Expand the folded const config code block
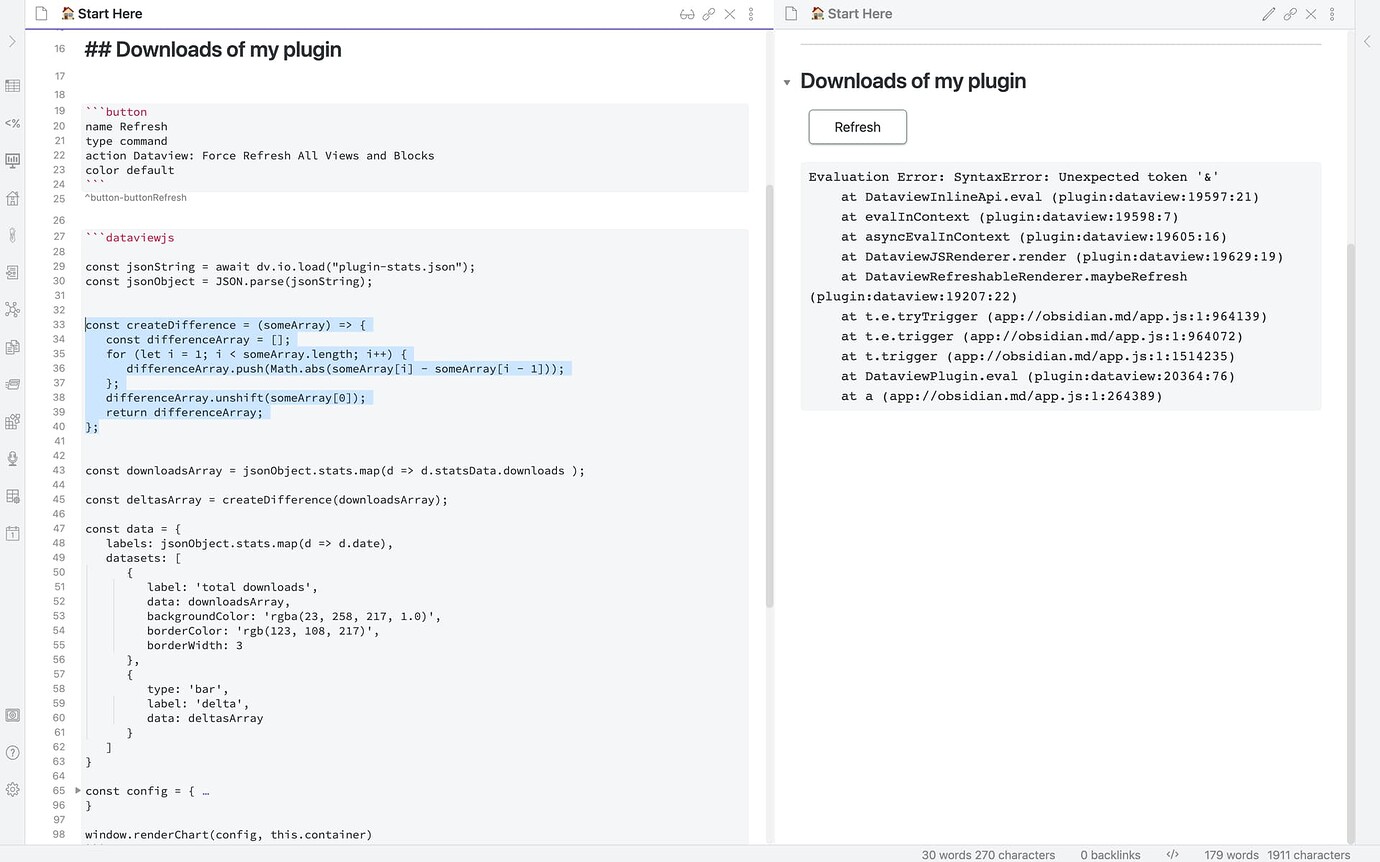This screenshot has height=862, width=1380. 77,790
